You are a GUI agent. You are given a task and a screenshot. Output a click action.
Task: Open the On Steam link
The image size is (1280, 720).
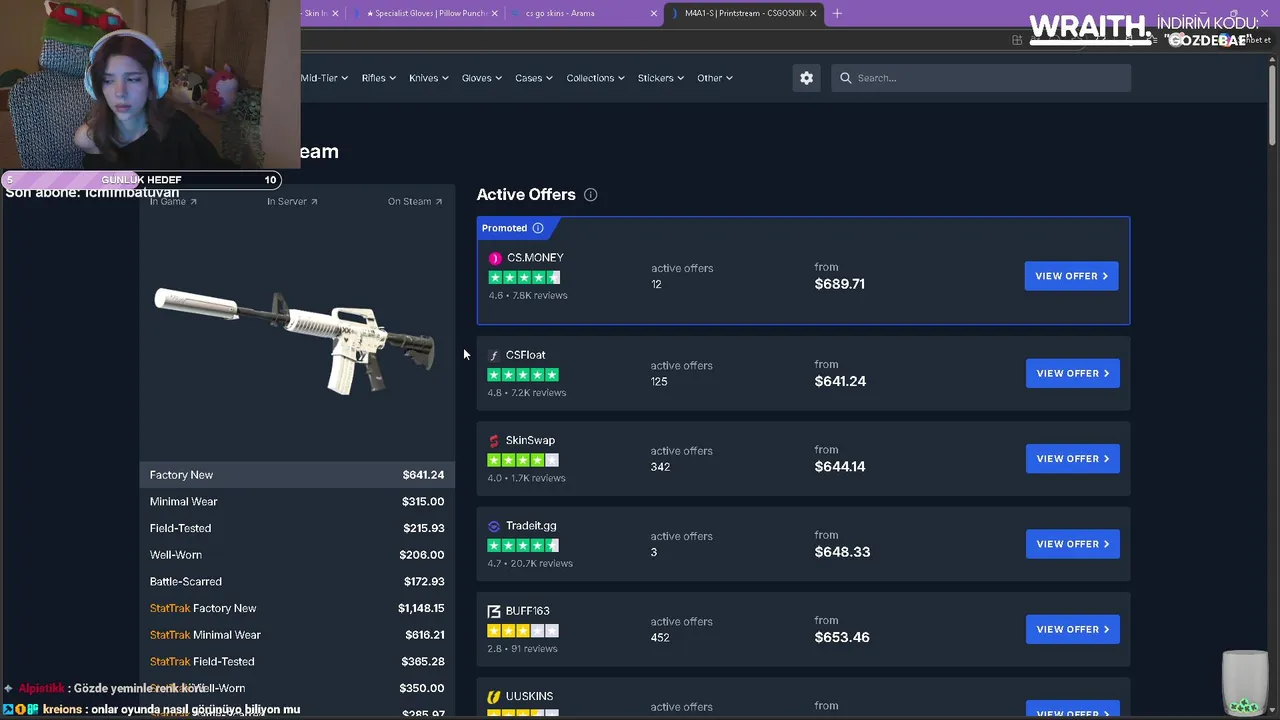(415, 201)
